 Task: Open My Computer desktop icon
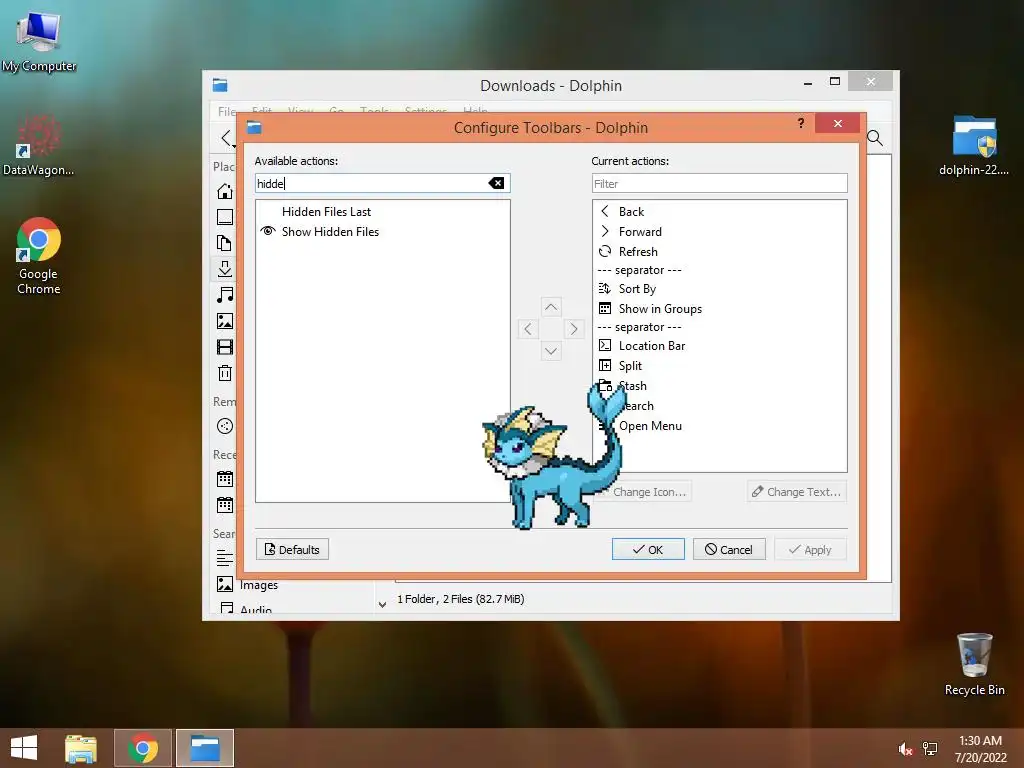(x=39, y=41)
